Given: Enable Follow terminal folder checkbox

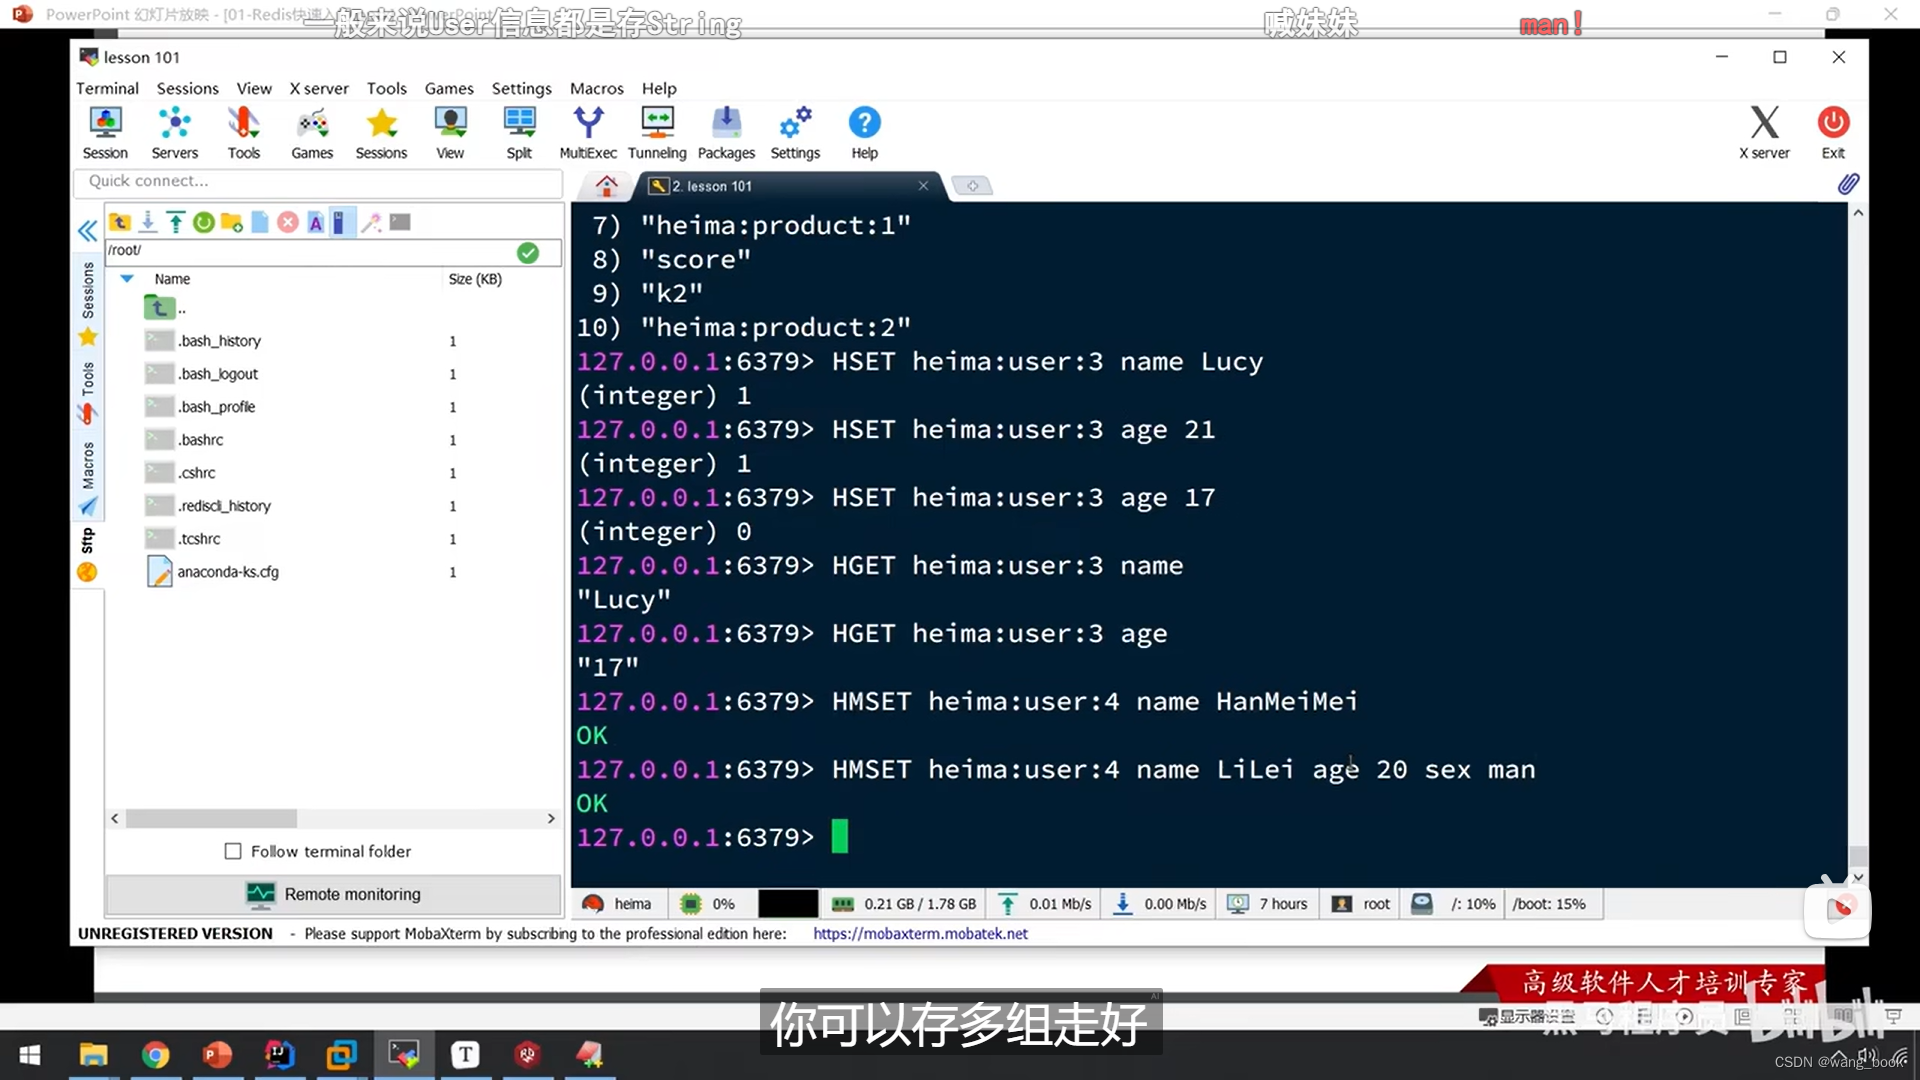Looking at the screenshot, I should pyautogui.click(x=233, y=851).
